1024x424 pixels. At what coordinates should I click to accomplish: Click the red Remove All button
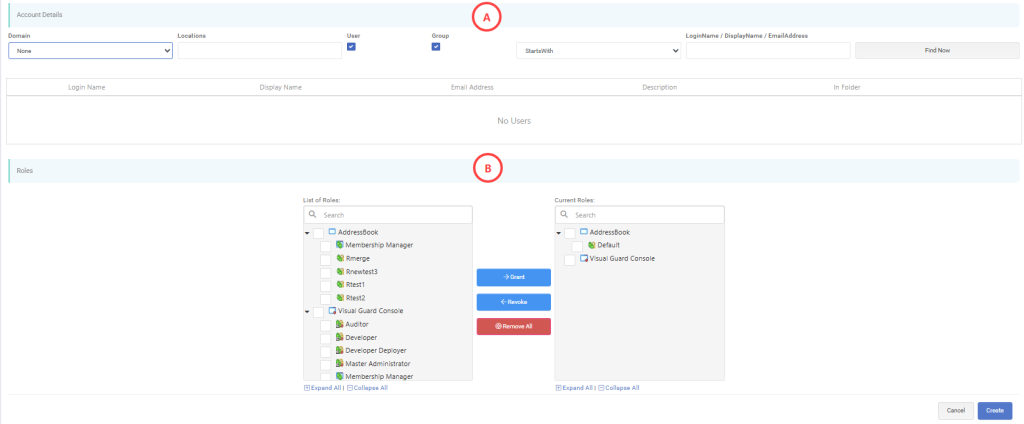pos(514,326)
